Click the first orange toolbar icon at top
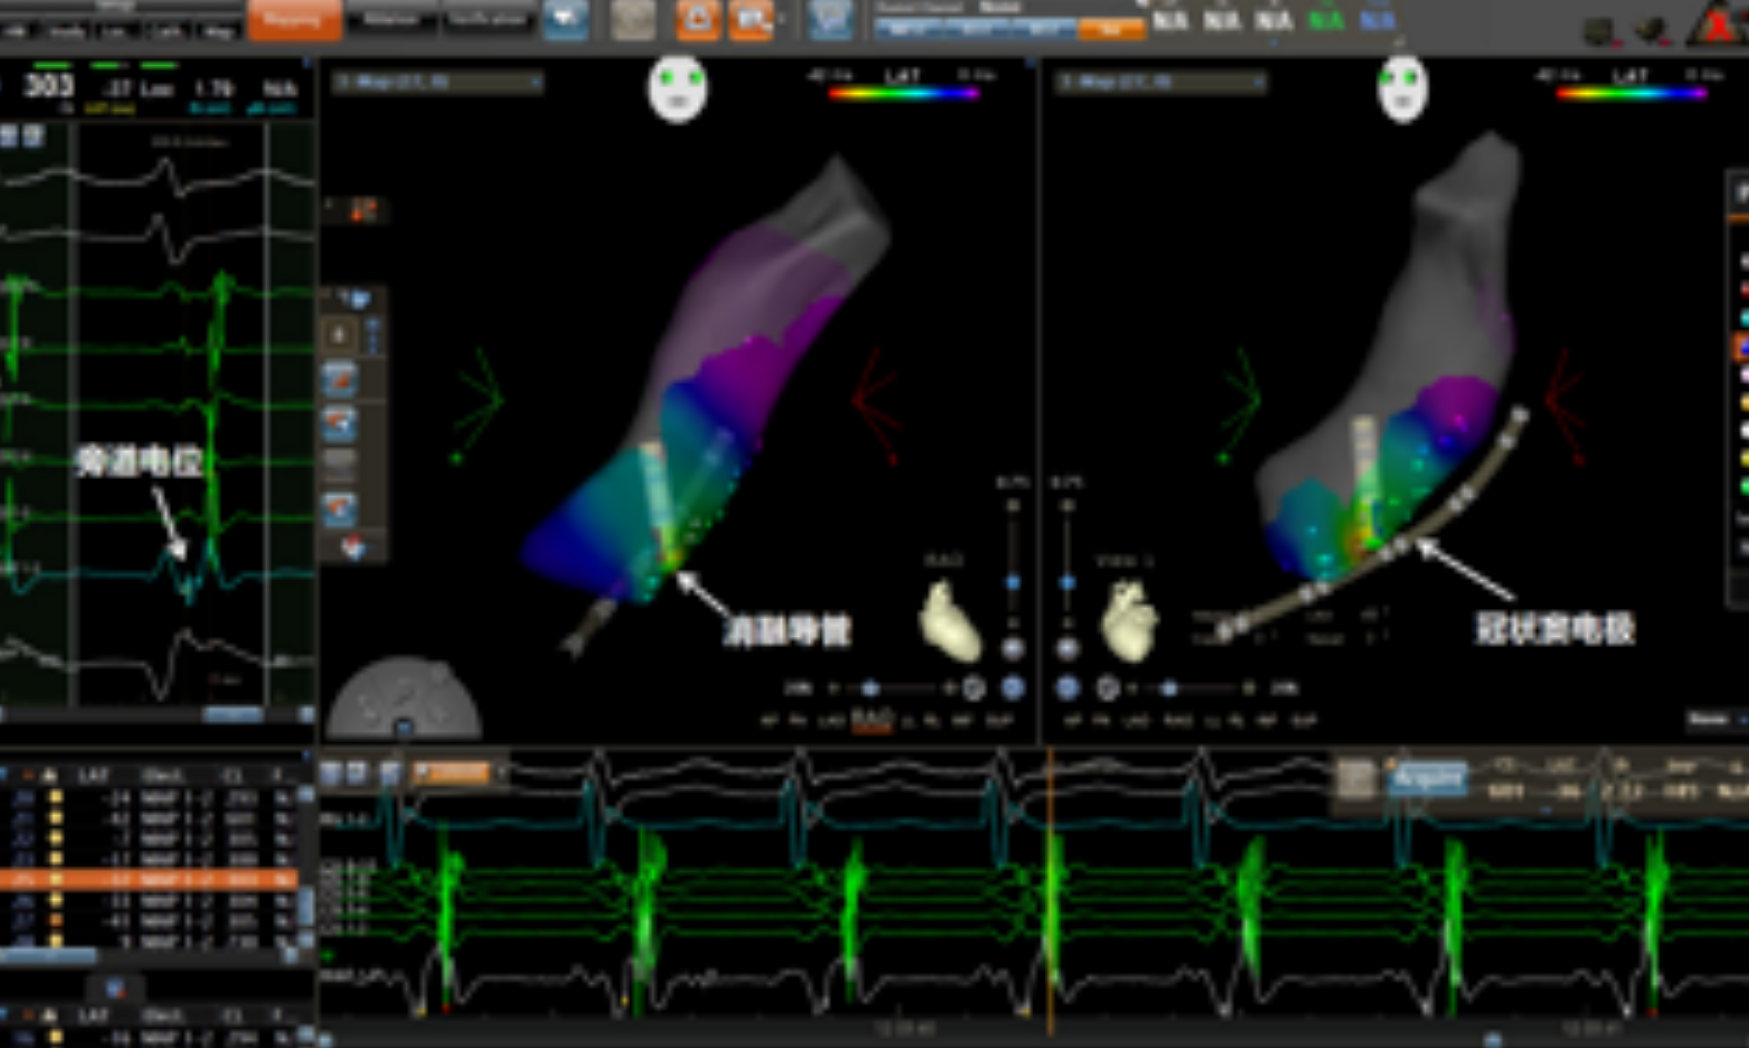 click(697, 20)
